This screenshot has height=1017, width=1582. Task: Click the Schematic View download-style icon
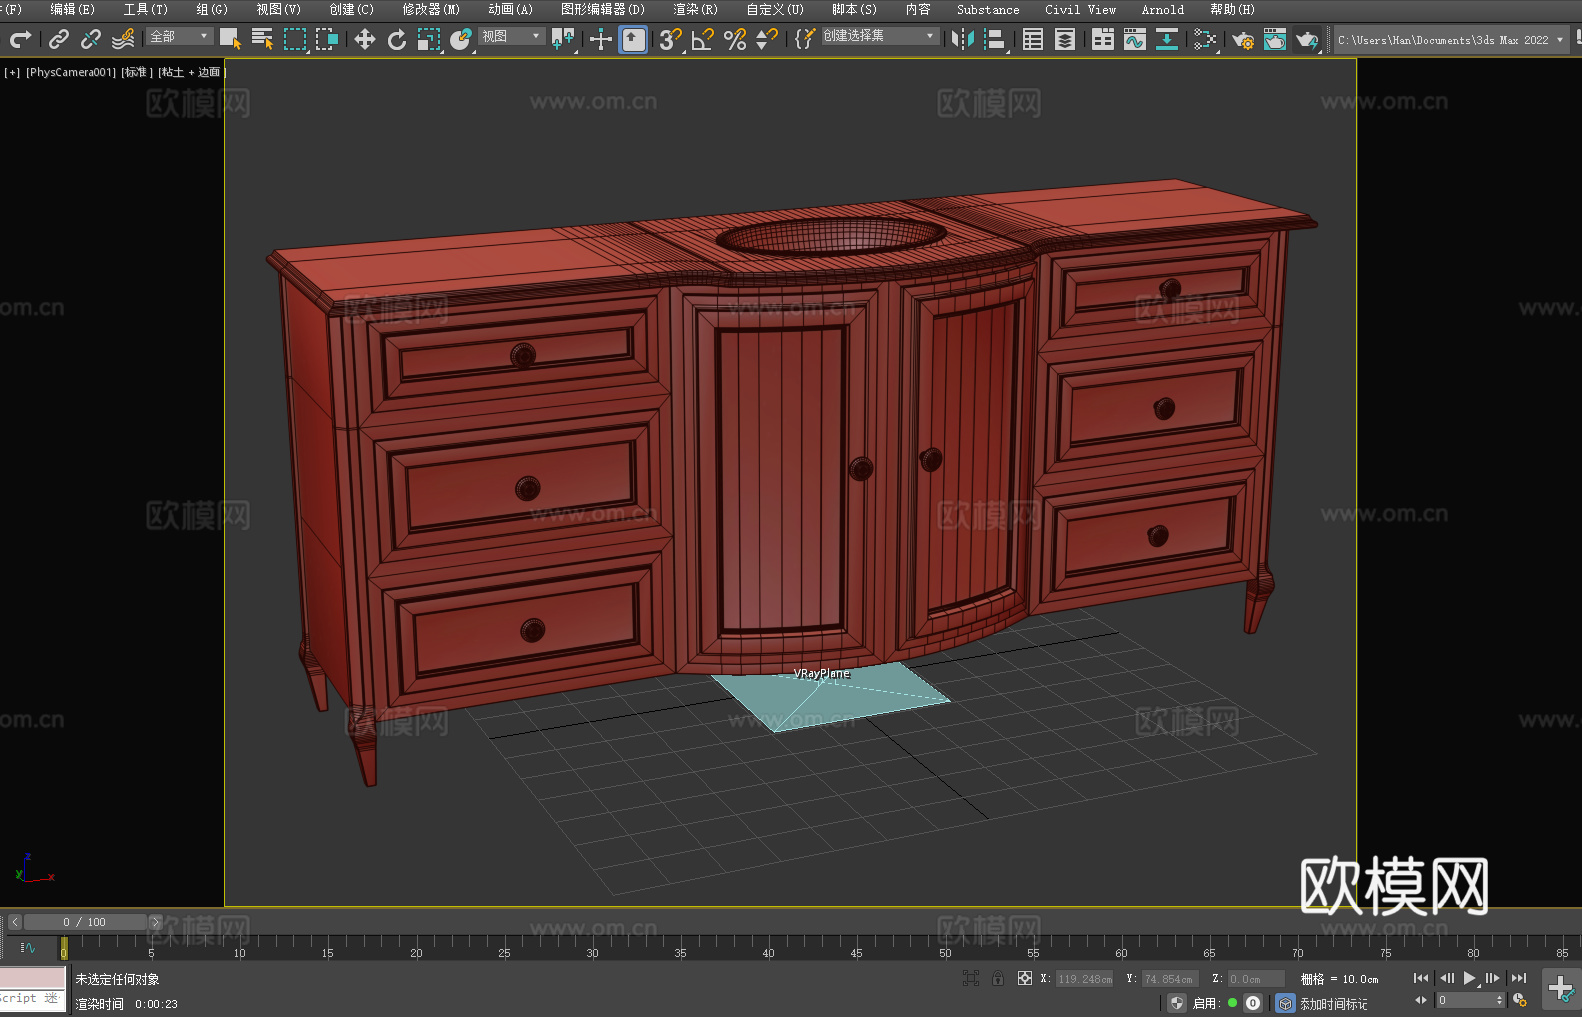(1167, 39)
